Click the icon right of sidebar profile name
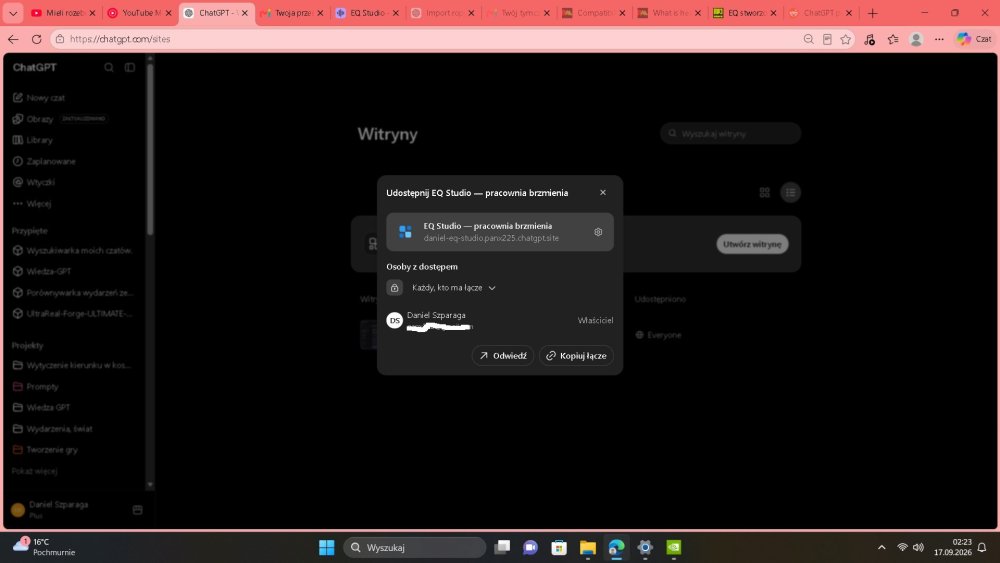The image size is (1000, 563). (137, 509)
